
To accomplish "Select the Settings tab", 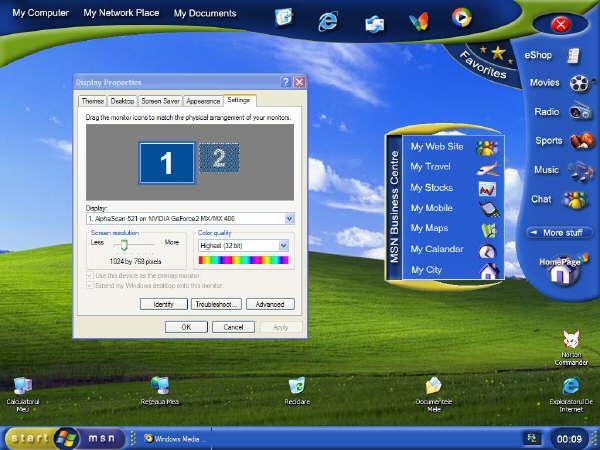I will pos(239,100).
